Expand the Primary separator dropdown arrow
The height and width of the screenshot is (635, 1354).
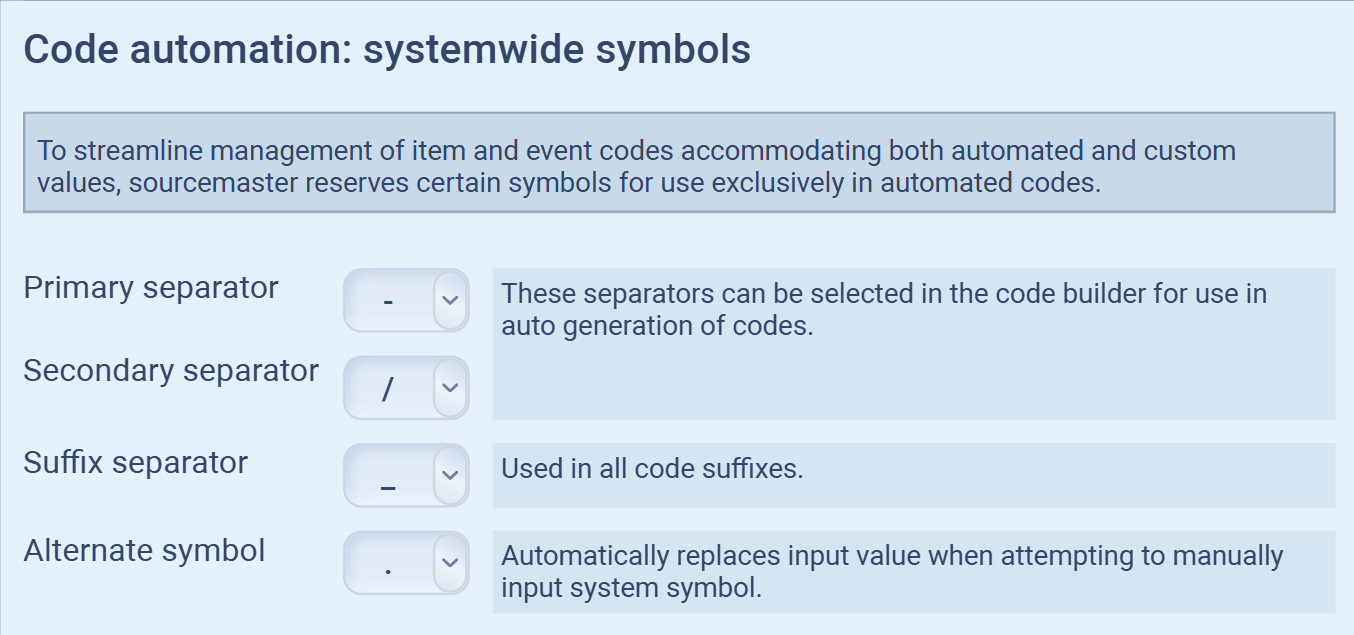pyautogui.click(x=451, y=300)
